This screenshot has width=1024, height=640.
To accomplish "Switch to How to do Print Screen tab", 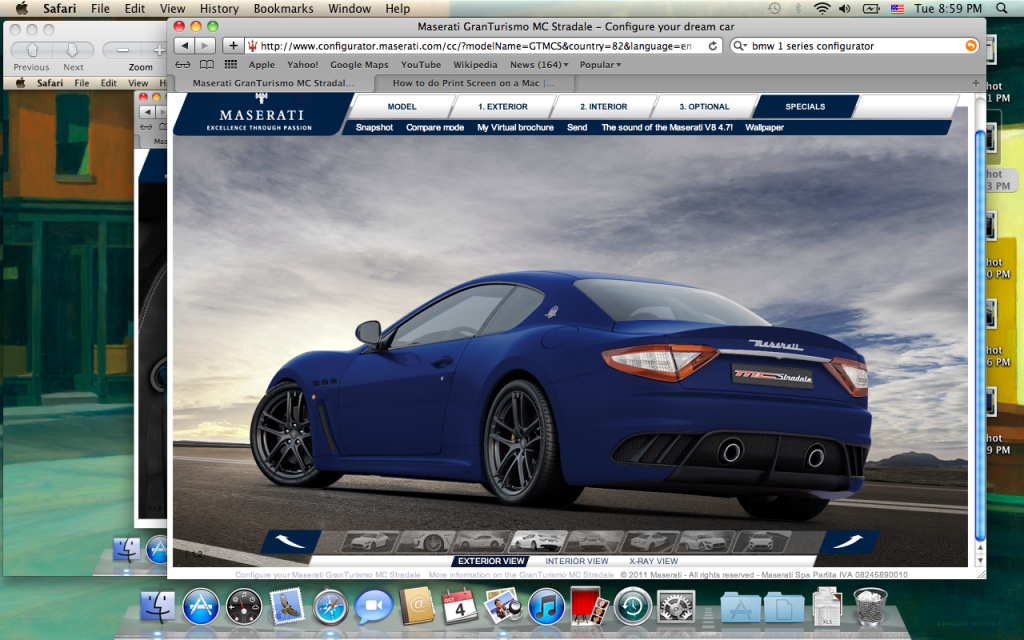I will coord(473,83).
